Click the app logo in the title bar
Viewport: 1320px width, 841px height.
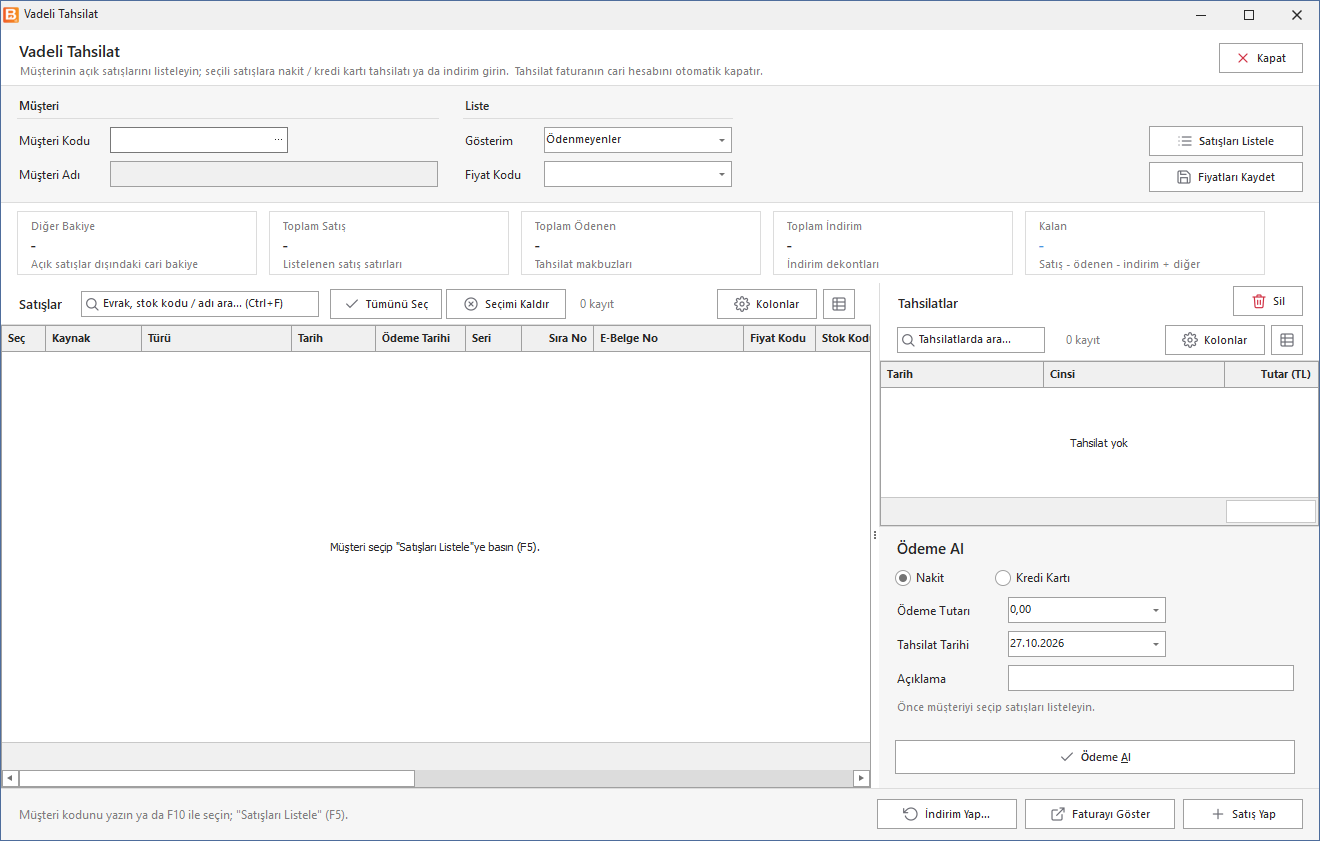[x=11, y=15]
